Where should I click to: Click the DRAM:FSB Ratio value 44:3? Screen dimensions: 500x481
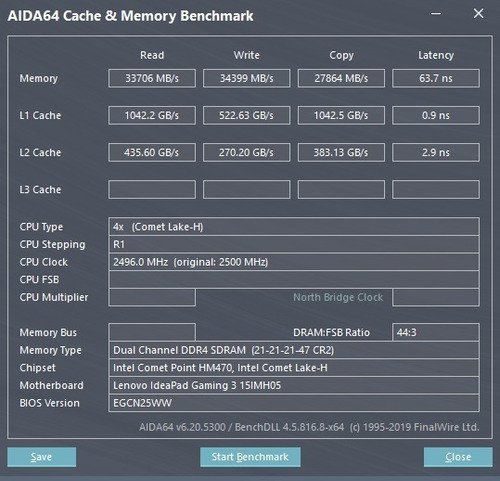coord(436,332)
